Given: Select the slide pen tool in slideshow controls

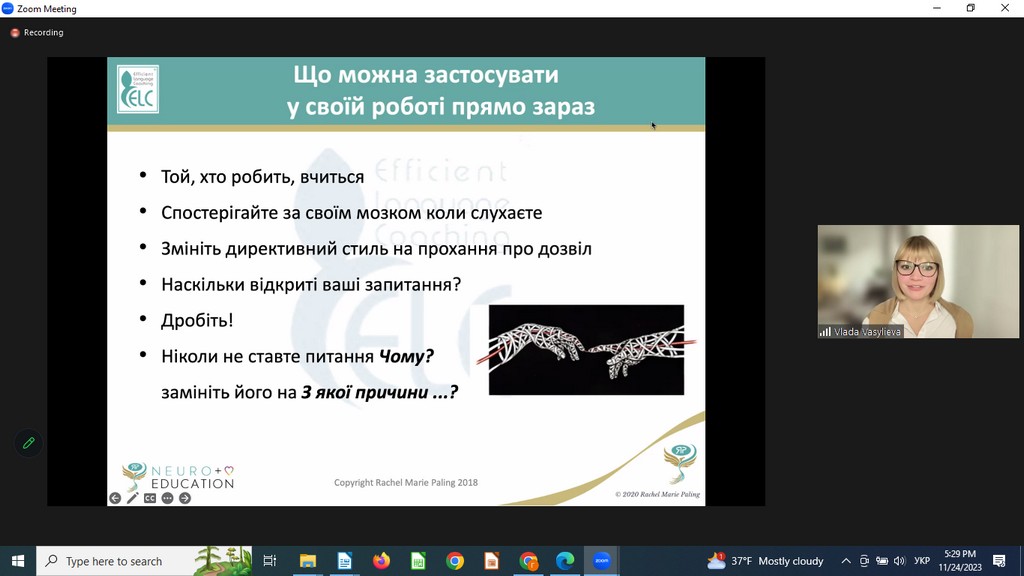Looking at the screenshot, I should click(x=132, y=498).
